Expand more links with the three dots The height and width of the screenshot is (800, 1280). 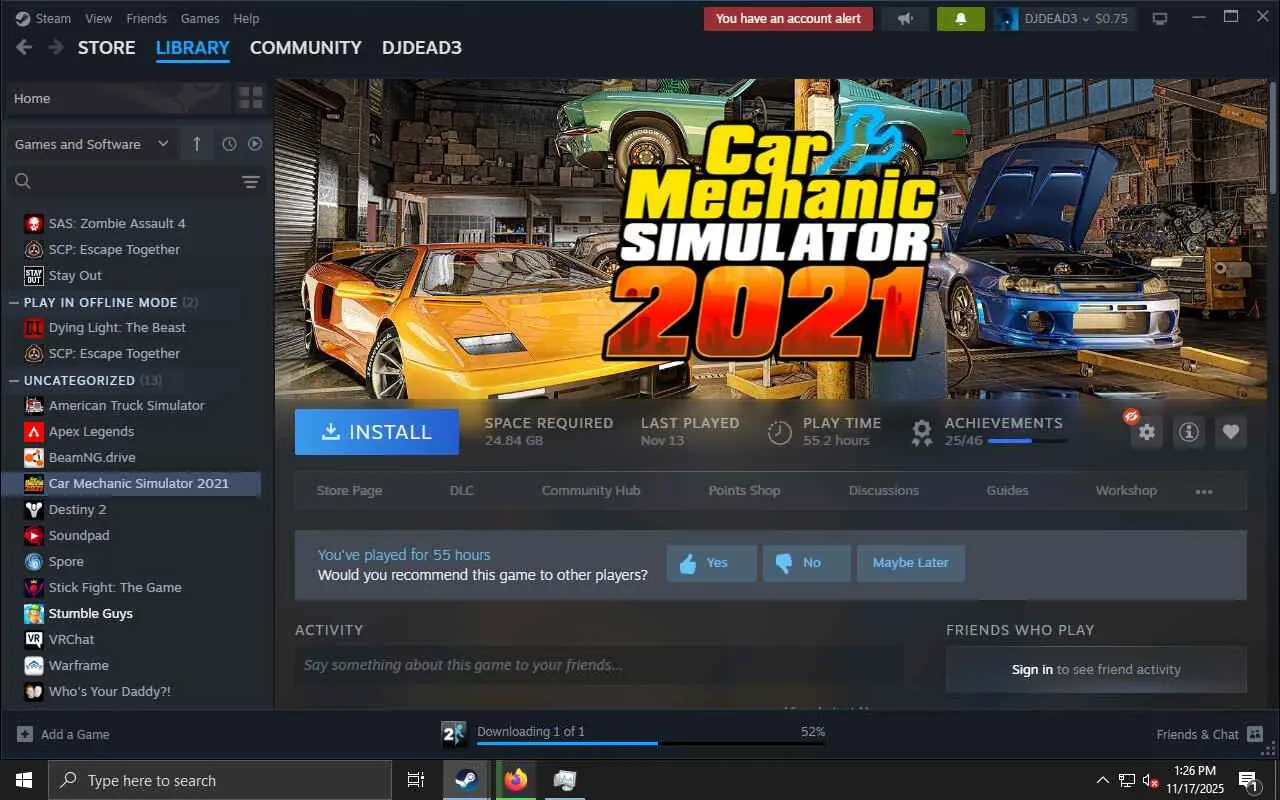click(x=1204, y=491)
